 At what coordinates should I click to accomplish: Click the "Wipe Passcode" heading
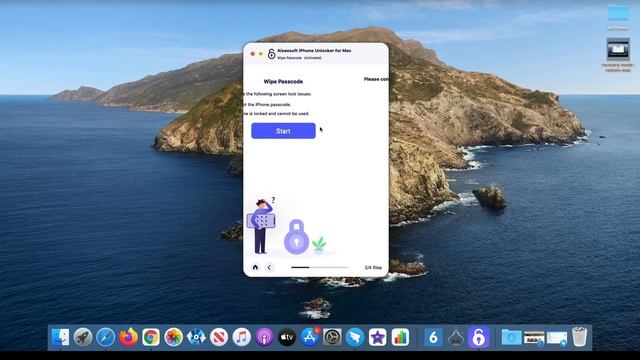tap(283, 82)
